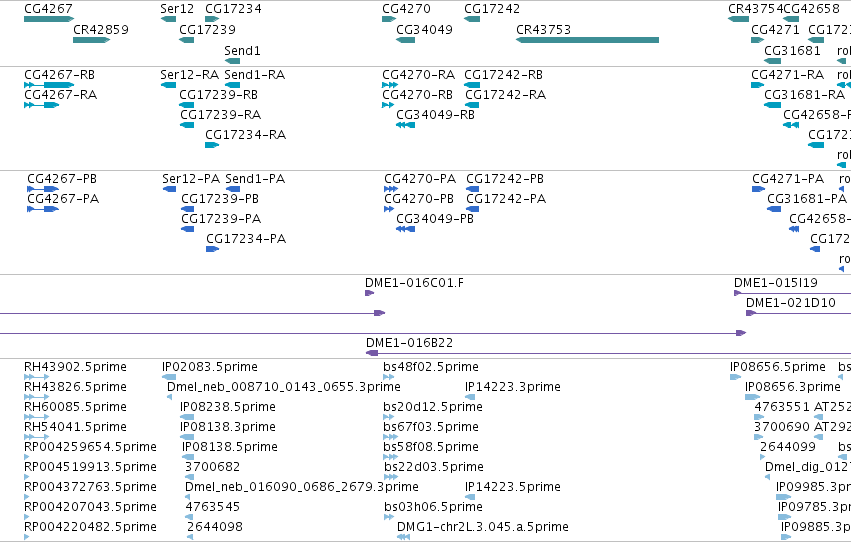
Task: Select EST RP004259654.5prime
Action: pyautogui.click(x=27, y=457)
